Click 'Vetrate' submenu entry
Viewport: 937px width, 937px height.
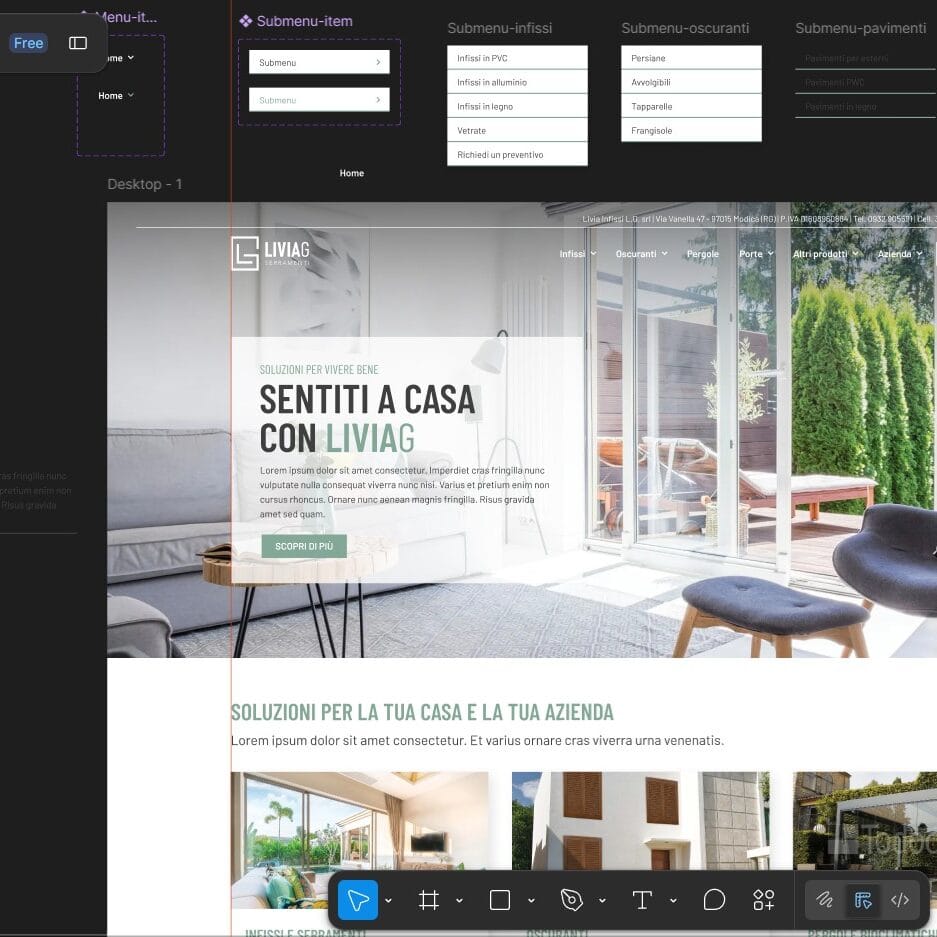coord(518,130)
